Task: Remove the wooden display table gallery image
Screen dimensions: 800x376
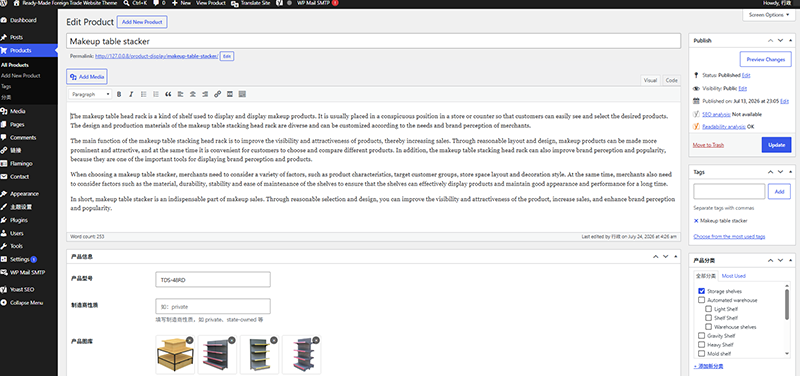Action: [190, 340]
